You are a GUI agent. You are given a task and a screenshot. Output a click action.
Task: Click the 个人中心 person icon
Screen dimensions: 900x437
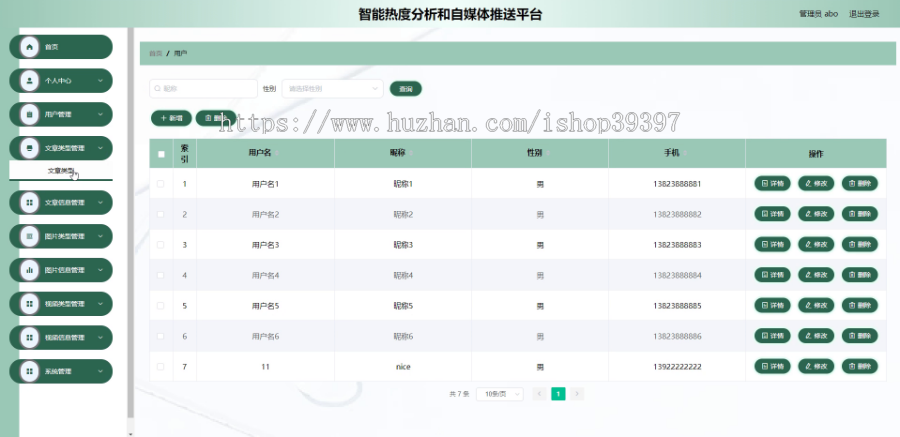click(x=29, y=81)
